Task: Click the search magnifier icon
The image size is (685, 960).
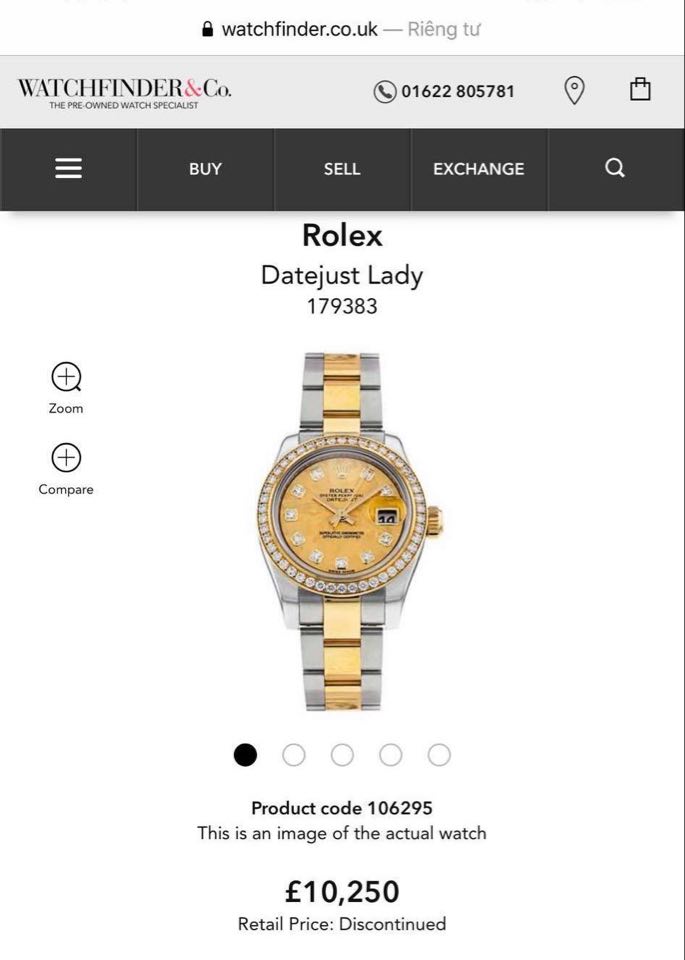Action: [x=615, y=168]
